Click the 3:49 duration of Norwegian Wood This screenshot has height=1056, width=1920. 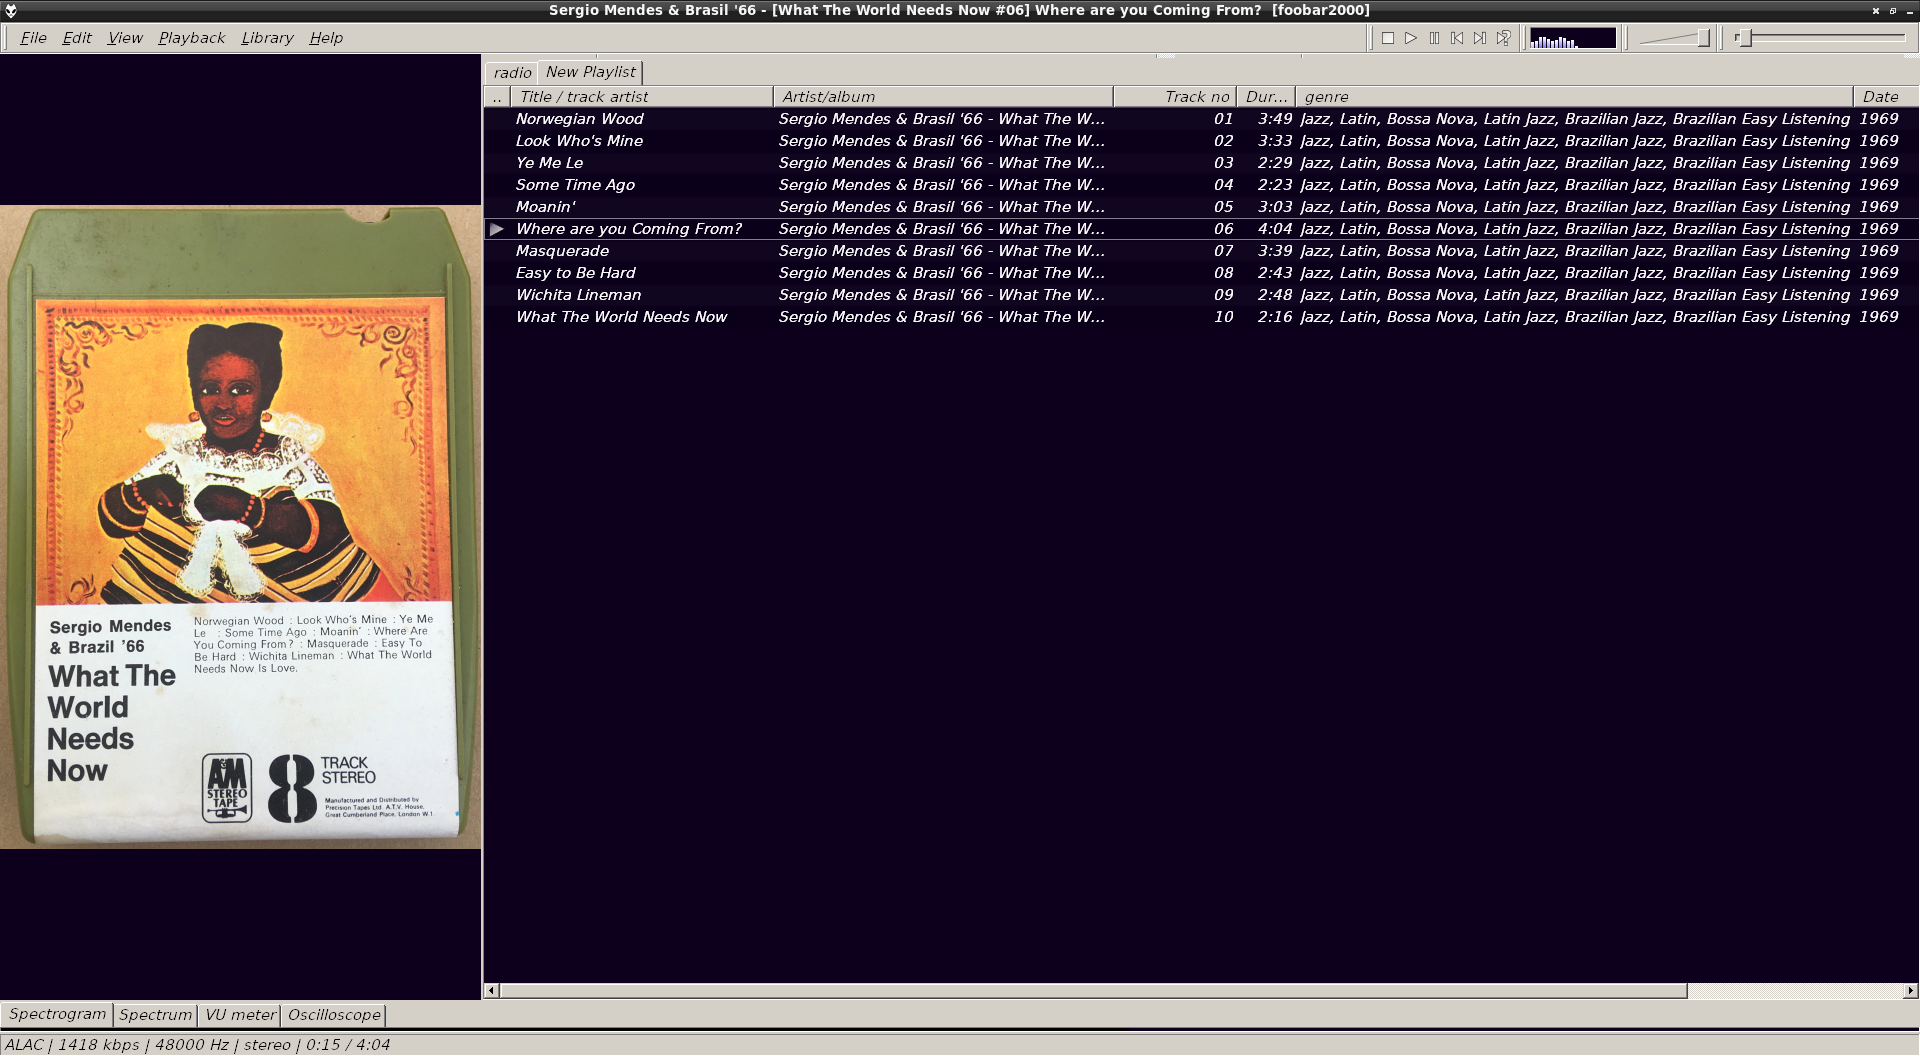1275,119
